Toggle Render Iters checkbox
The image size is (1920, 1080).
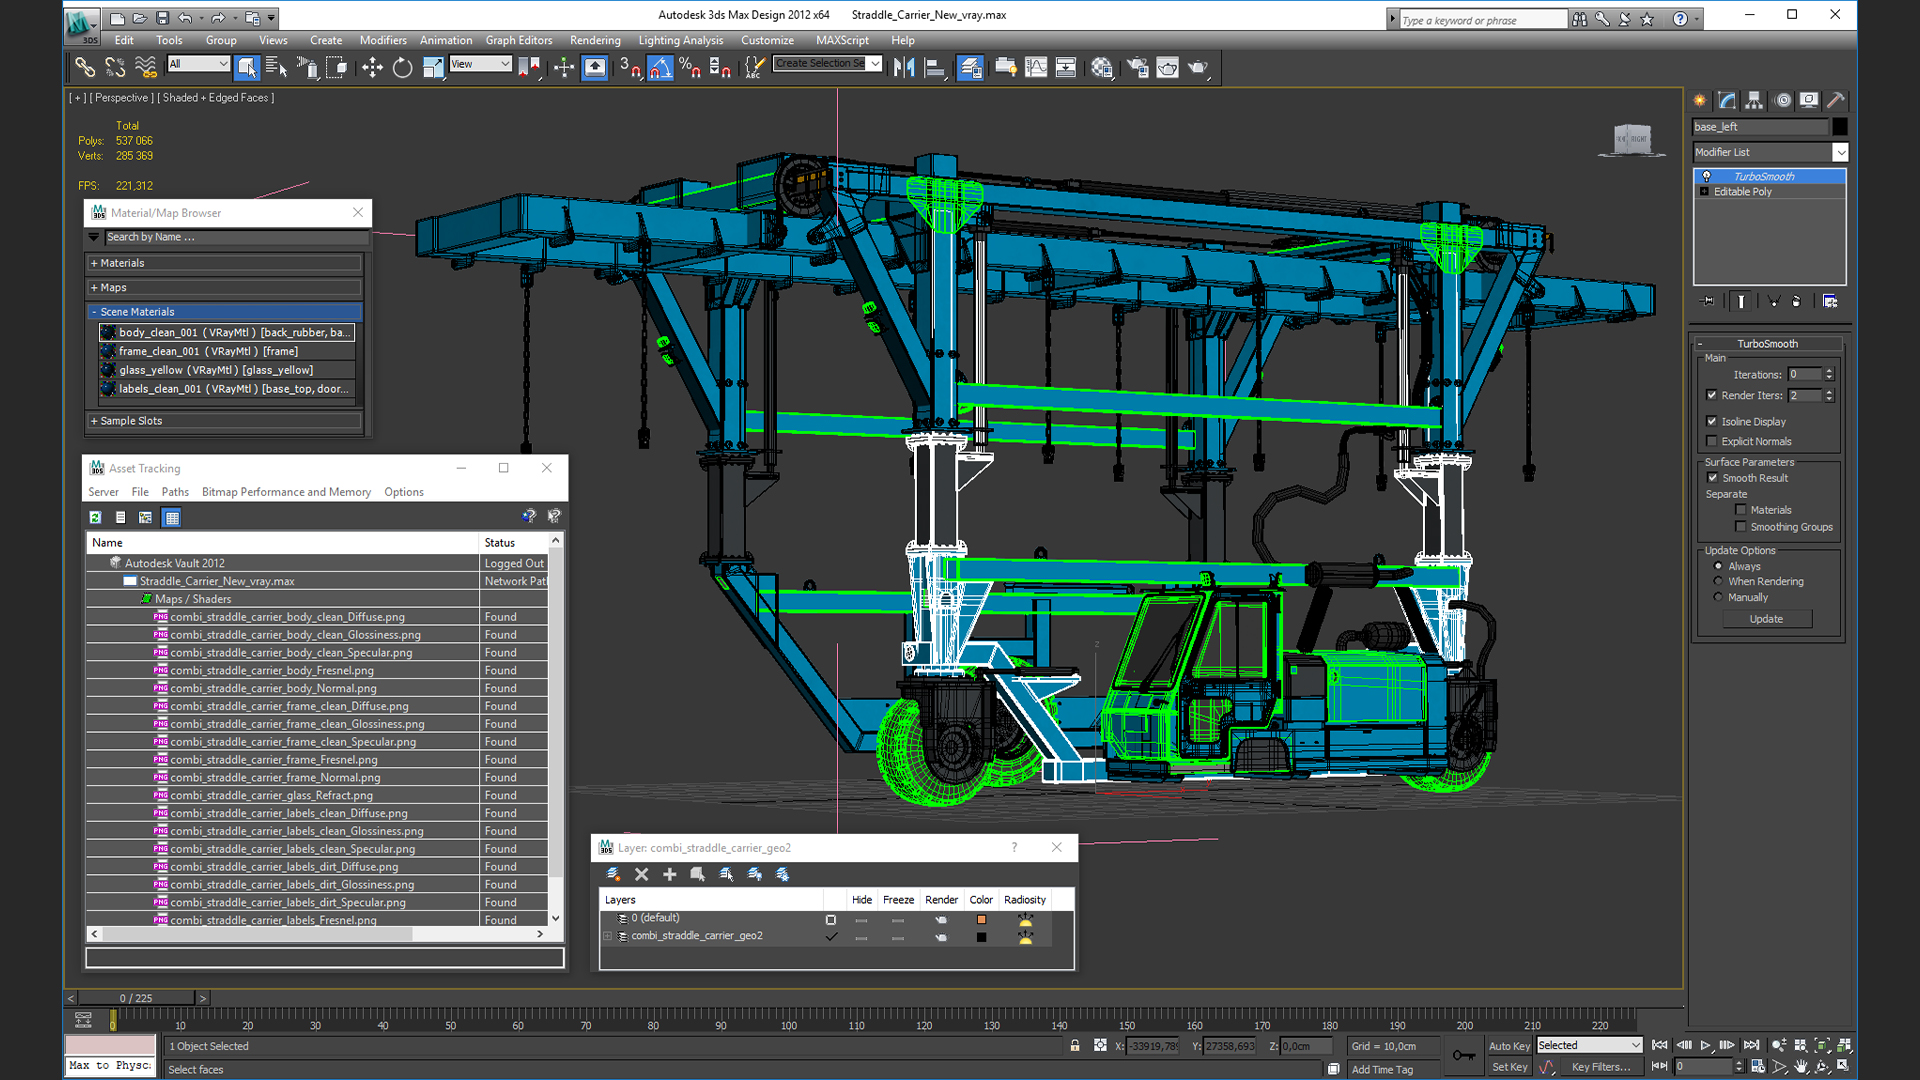point(1712,395)
